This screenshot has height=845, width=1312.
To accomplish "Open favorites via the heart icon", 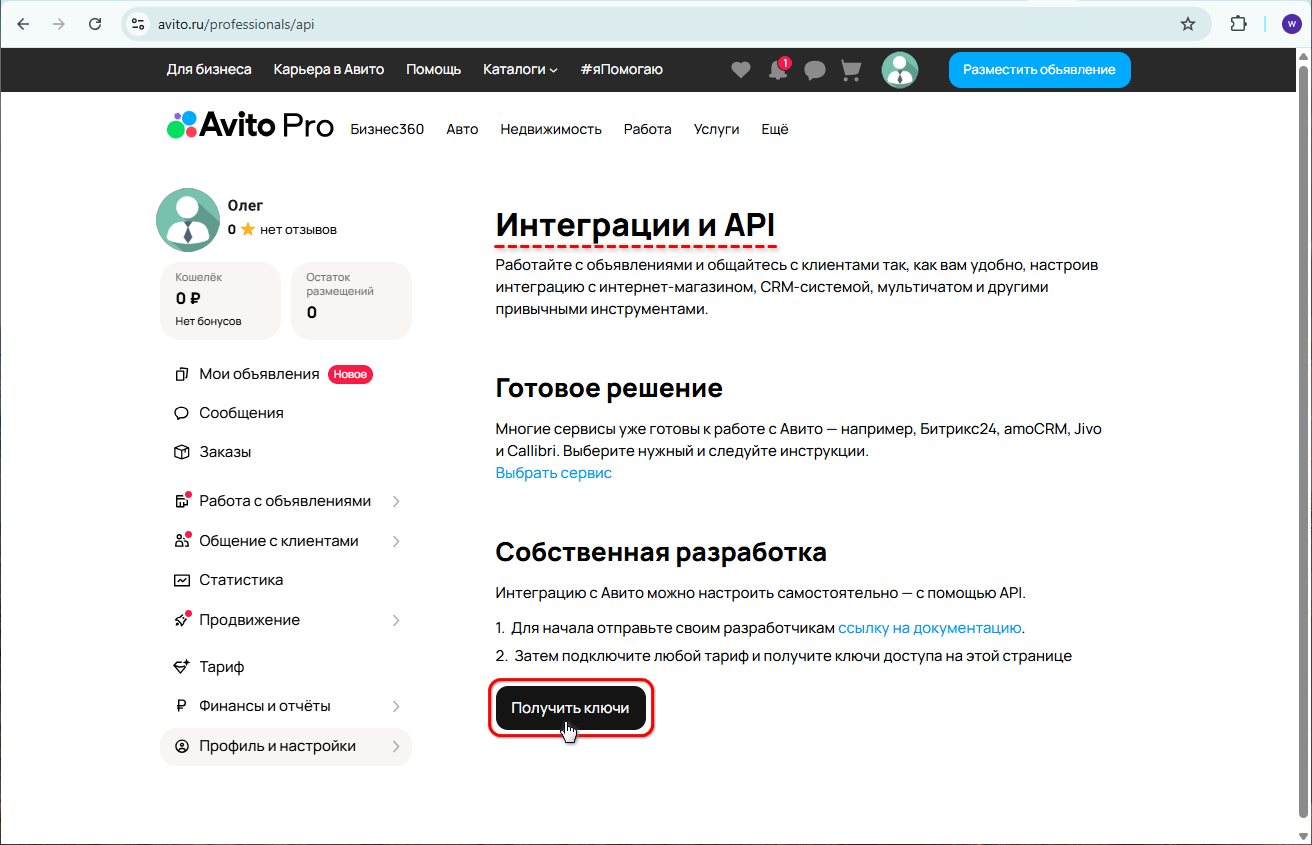I will (740, 69).
